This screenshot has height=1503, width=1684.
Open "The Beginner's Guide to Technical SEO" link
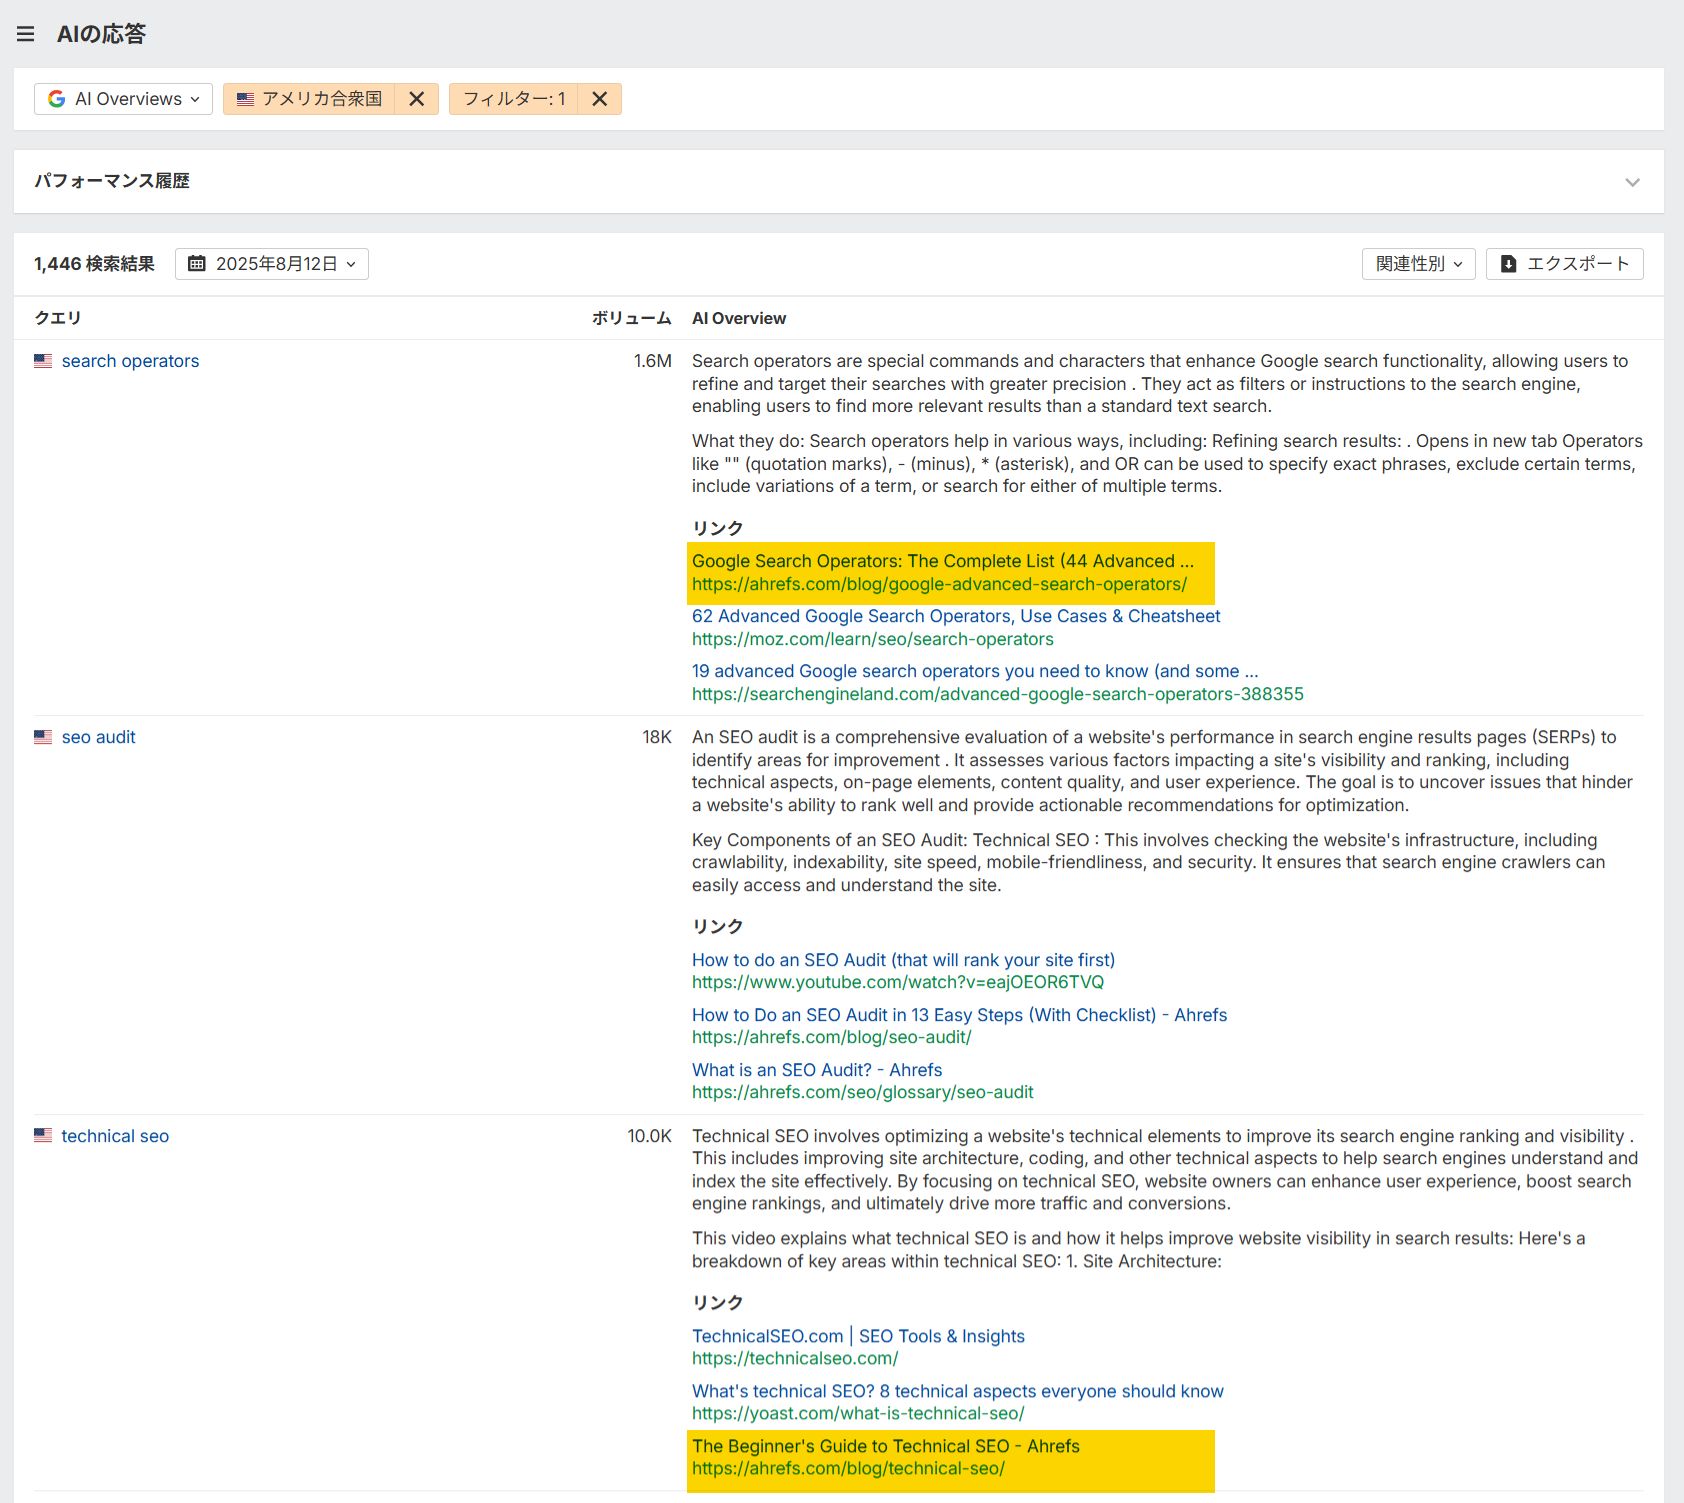point(885,1446)
